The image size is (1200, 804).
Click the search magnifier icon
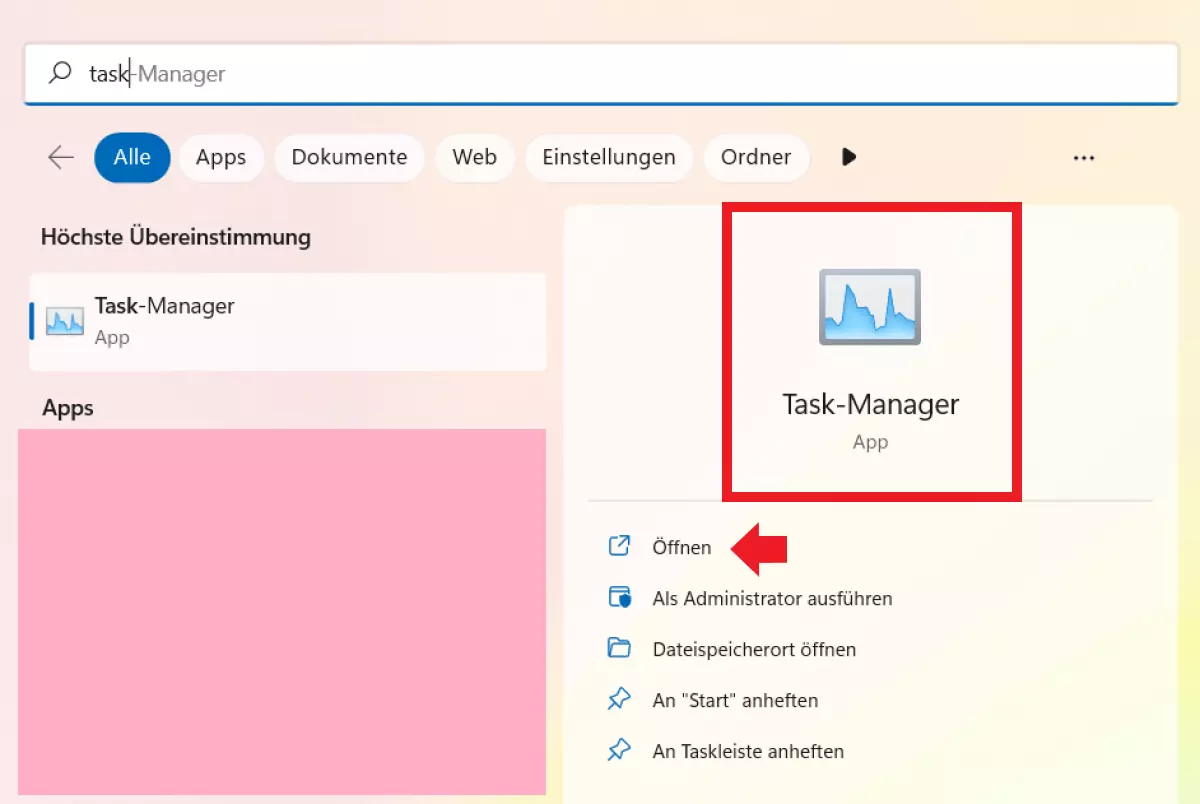(60, 73)
